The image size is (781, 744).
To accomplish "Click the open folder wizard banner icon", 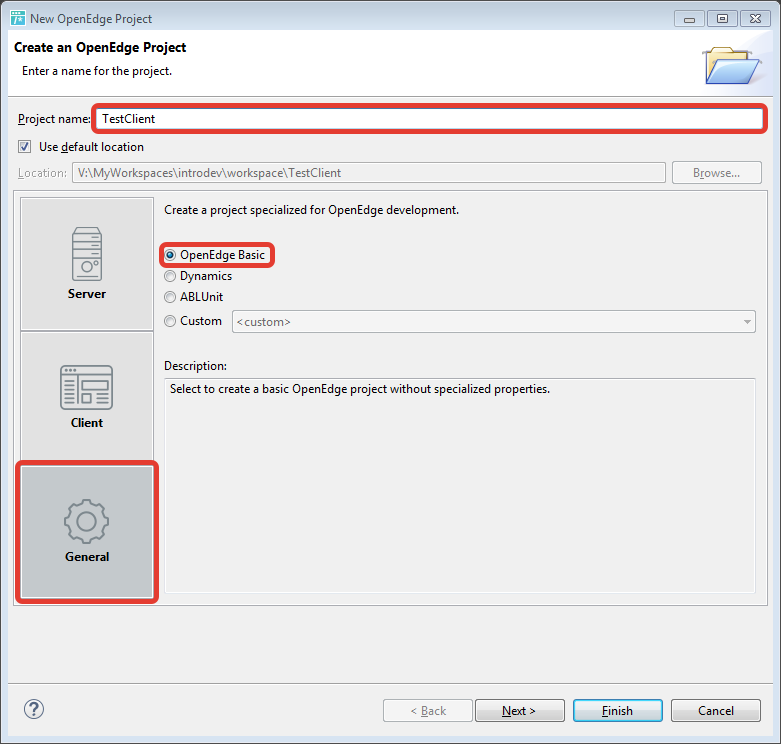I will (731, 65).
